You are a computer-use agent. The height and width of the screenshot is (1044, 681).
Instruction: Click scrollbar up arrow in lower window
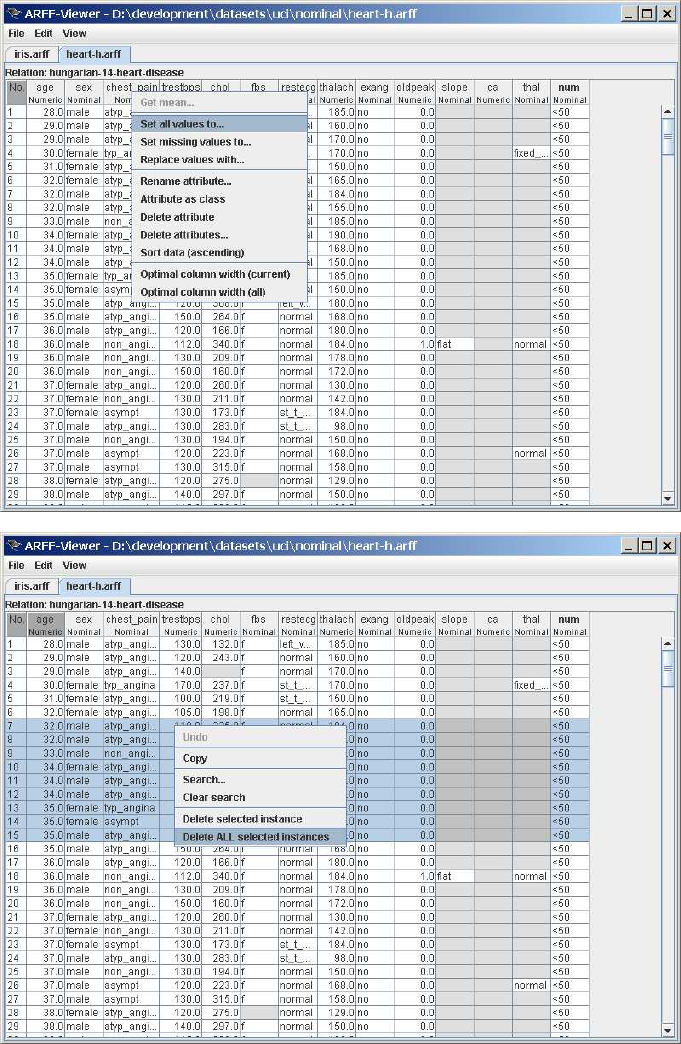668,643
